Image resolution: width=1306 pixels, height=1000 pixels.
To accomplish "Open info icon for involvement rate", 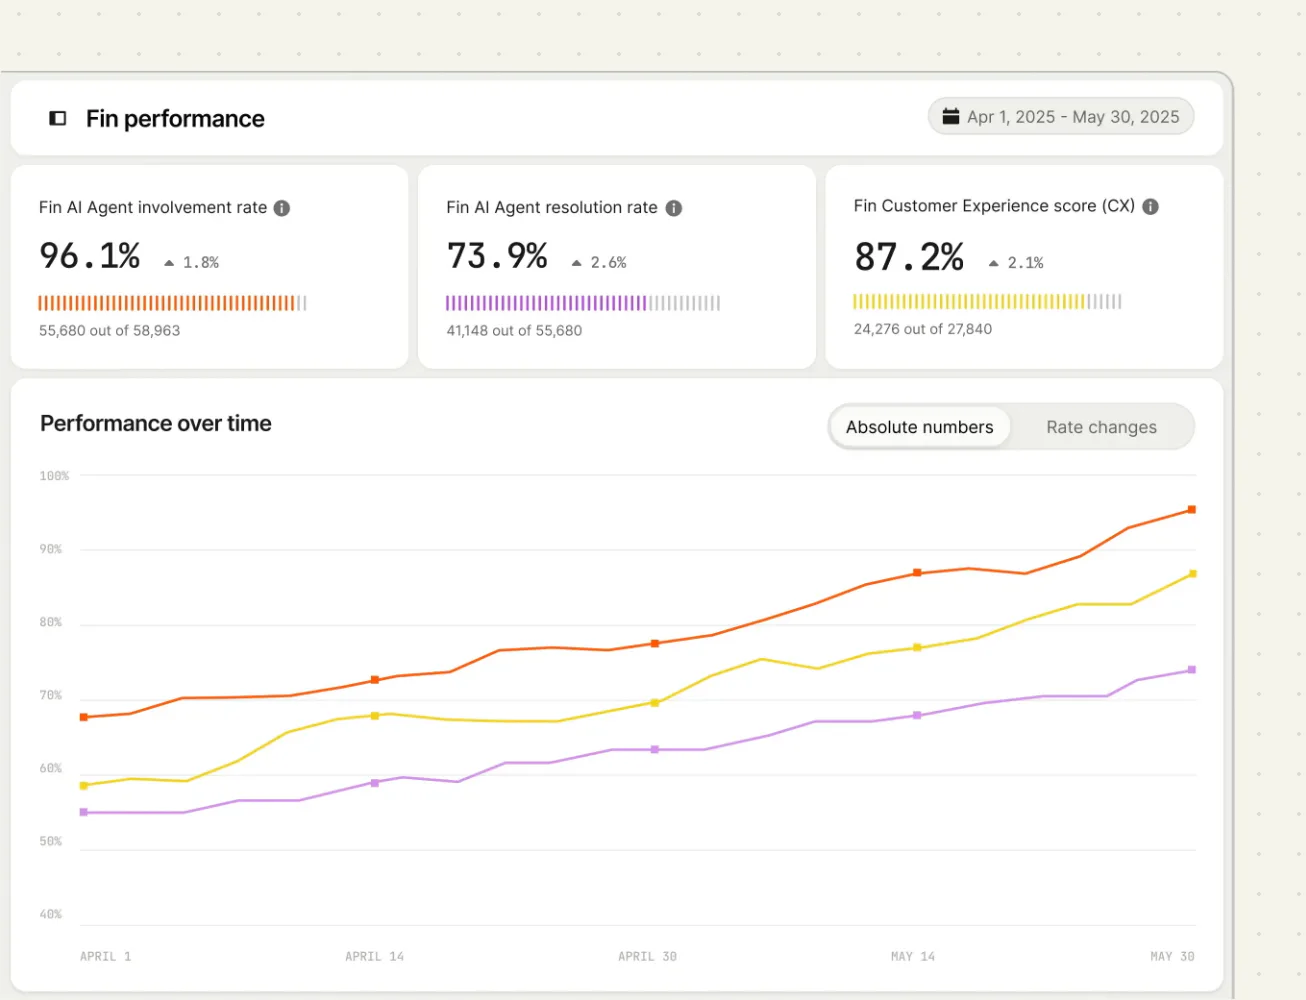I will (282, 208).
